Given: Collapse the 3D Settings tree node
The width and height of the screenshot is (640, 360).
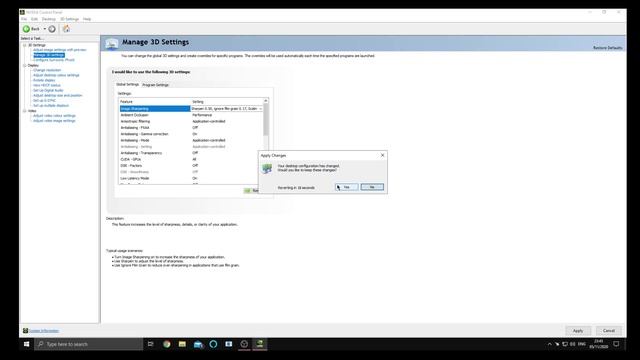Looking at the screenshot, I should click(24, 45).
